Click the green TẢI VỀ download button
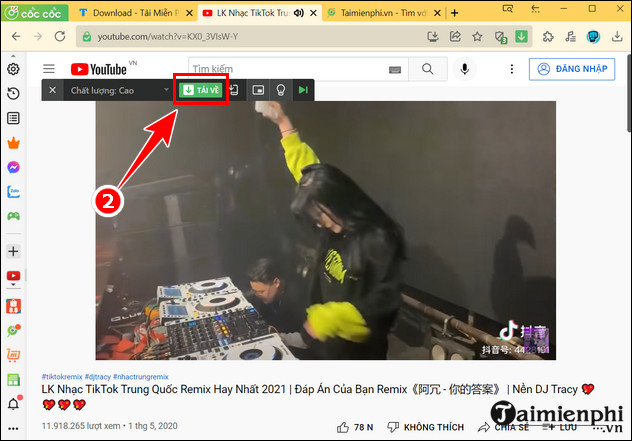Screen dimensions: 632x441 pos(198,90)
